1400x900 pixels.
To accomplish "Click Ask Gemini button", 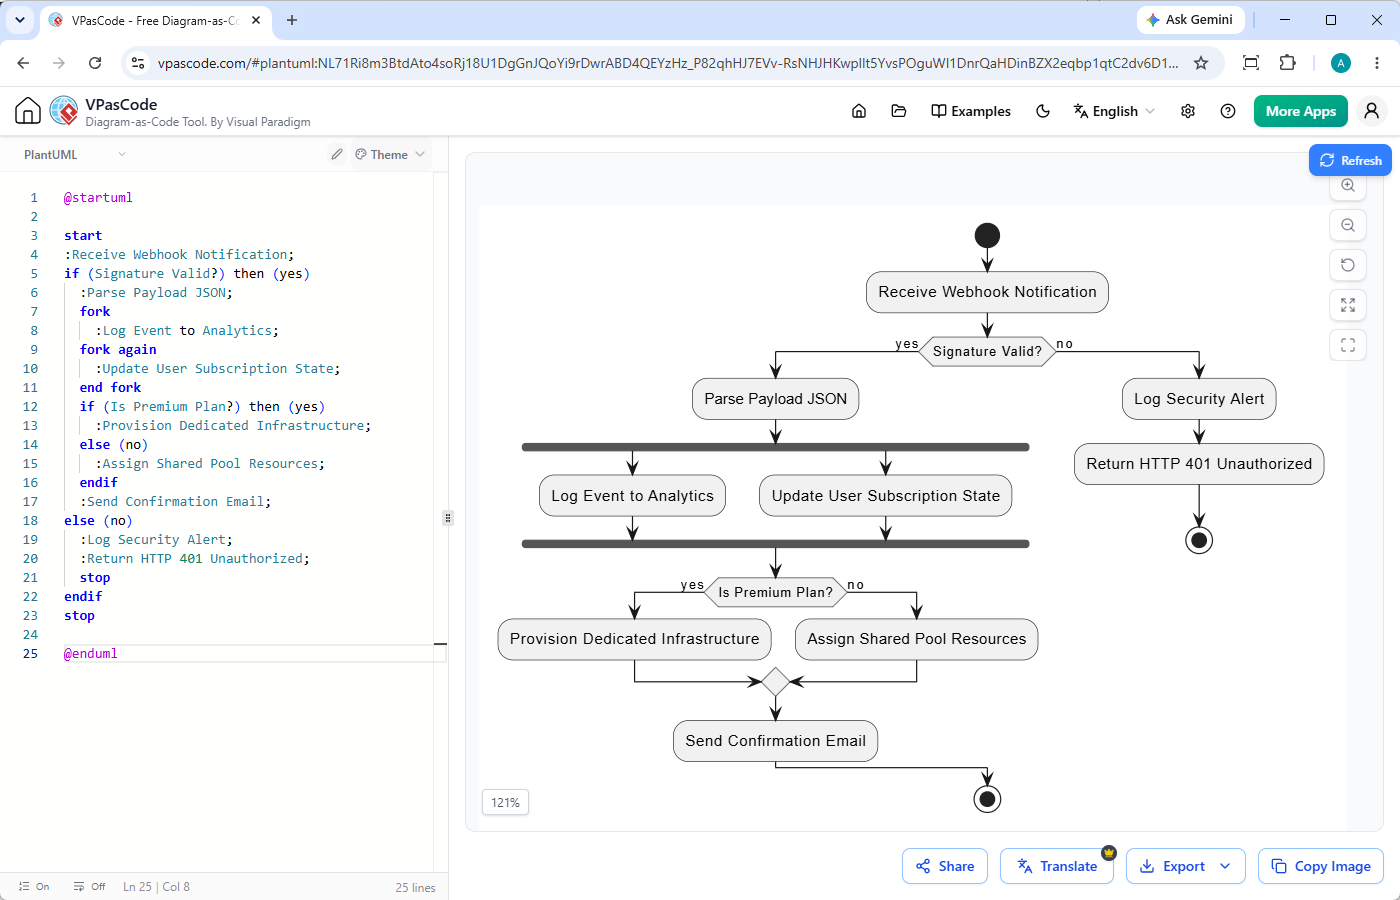I will (x=1190, y=19).
